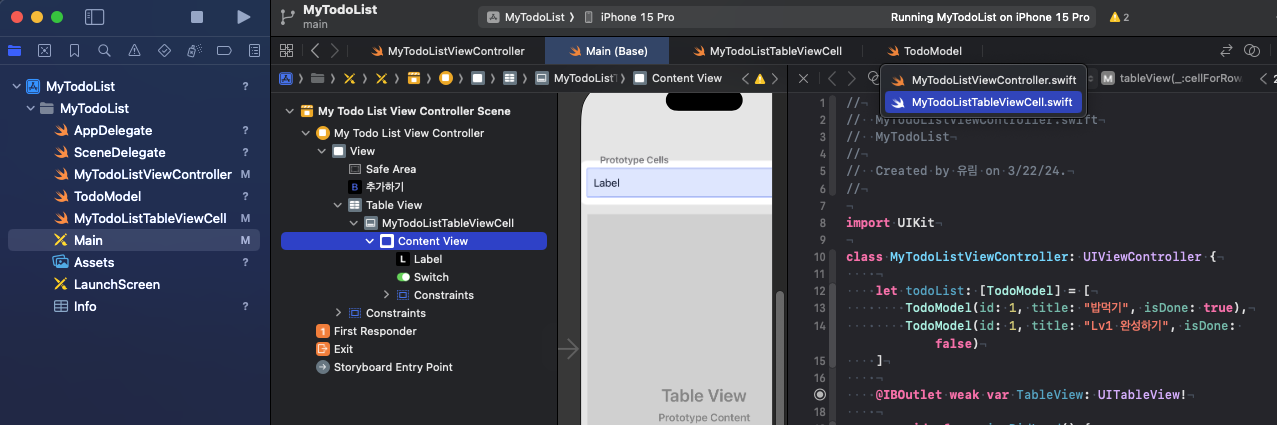Open the Project navigator folder tab
The image size is (1277, 425).
tap(14, 50)
